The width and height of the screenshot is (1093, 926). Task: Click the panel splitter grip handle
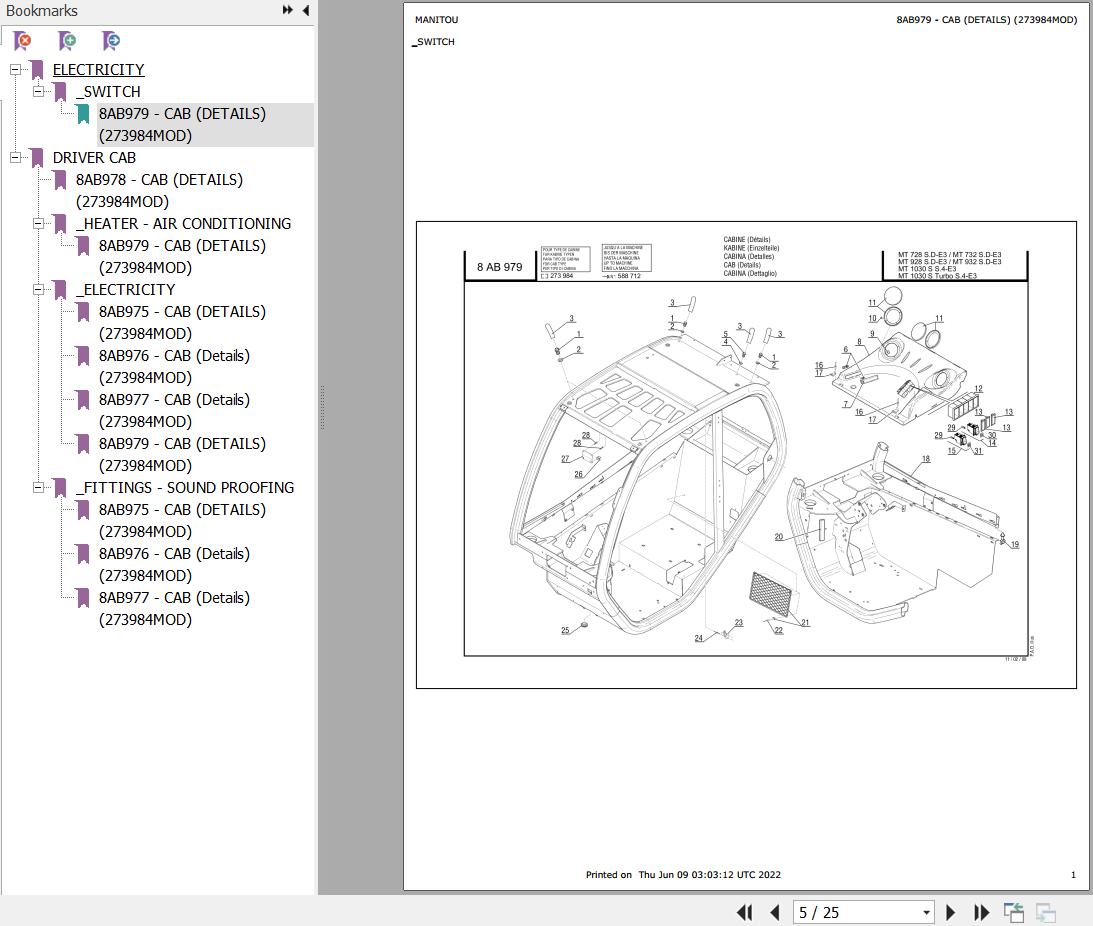pyautogui.click(x=322, y=407)
